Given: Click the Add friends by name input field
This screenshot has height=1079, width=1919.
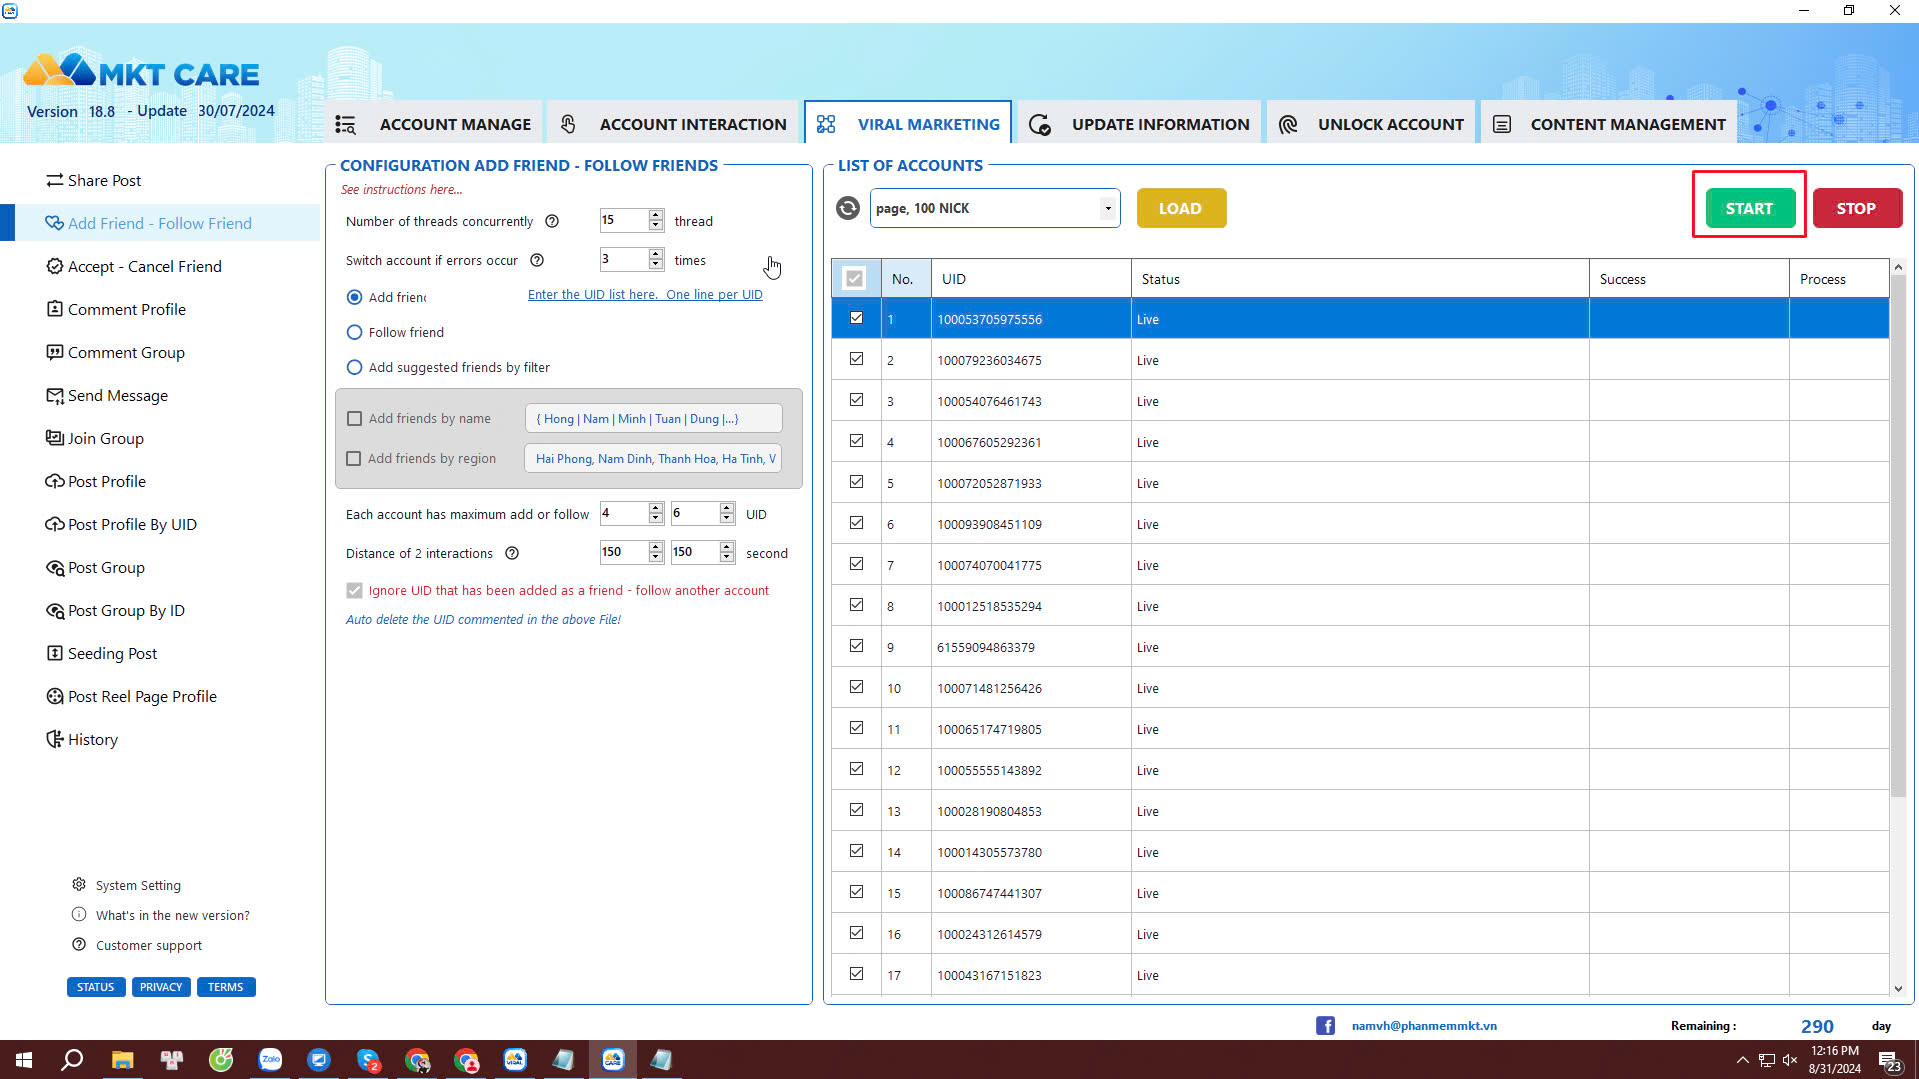Looking at the screenshot, I should 654,418.
